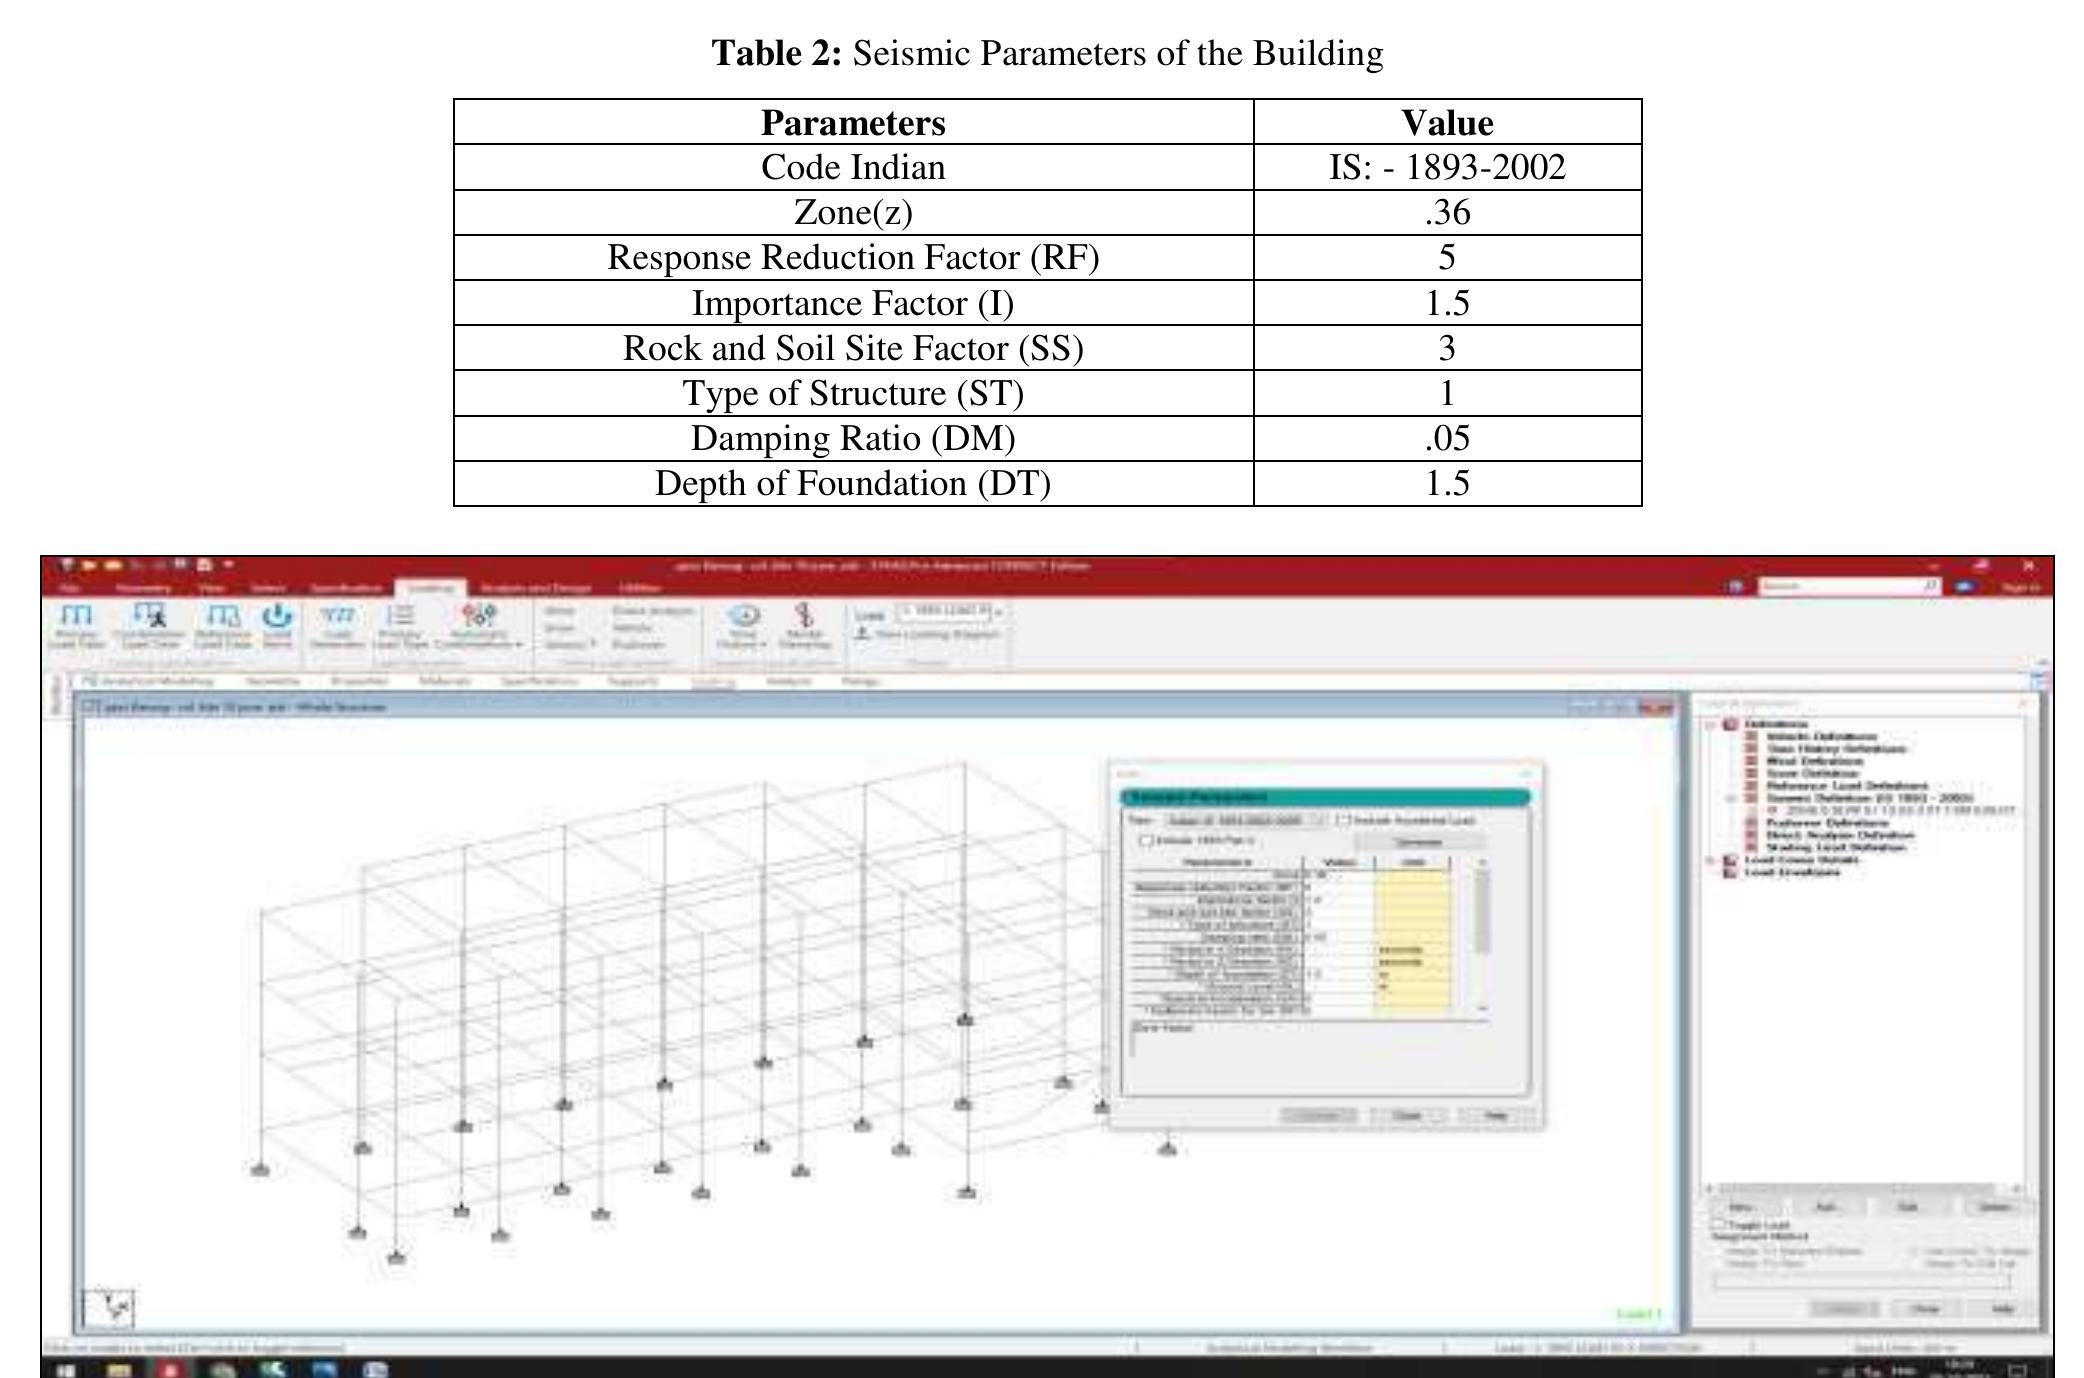The width and height of the screenshot is (2084, 1378).
Task: Tick the Include Accidental Load checkbox
Action: (1344, 820)
